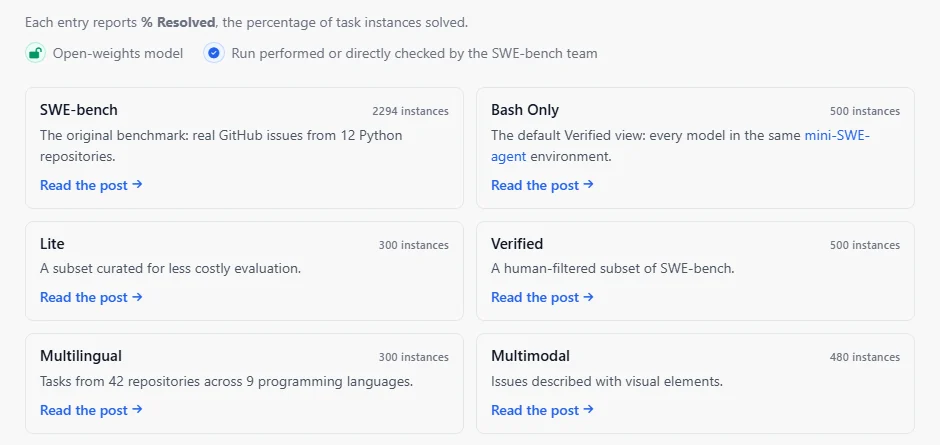Select the Multimodal card heading
This screenshot has width=940, height=445.
tap(530, 356)
